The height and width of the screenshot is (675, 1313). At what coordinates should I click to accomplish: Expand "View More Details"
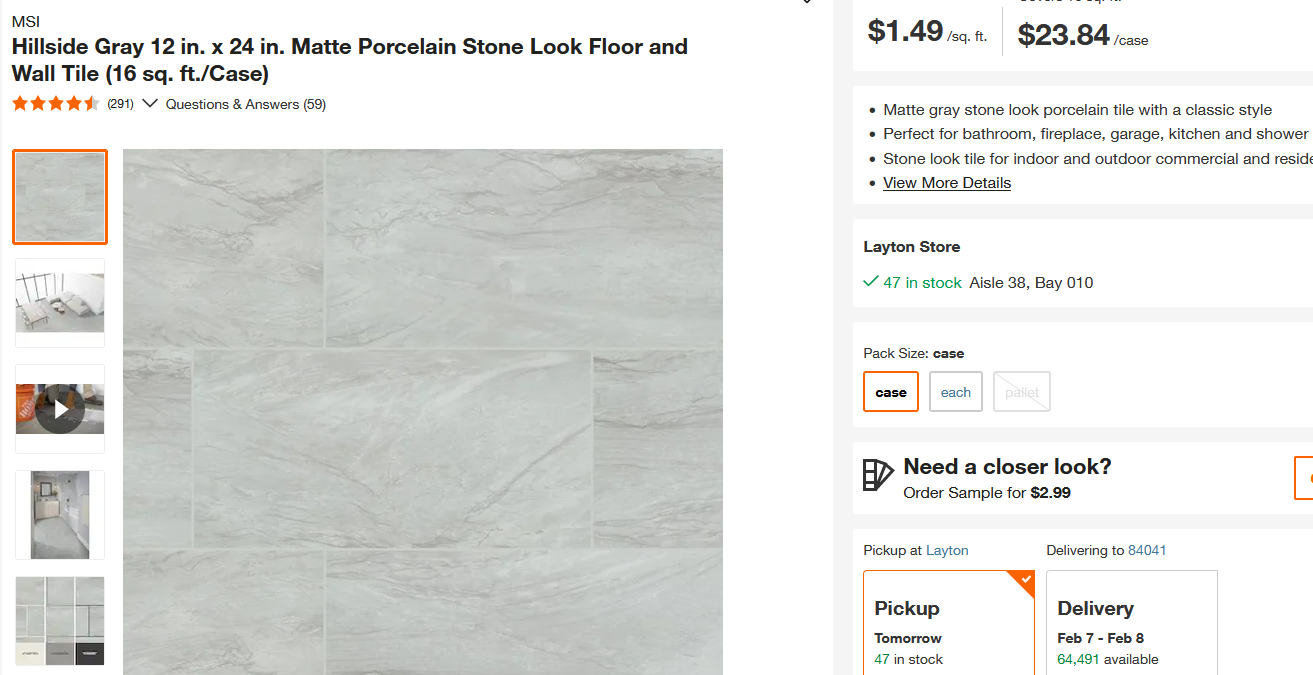coord(946,182)
